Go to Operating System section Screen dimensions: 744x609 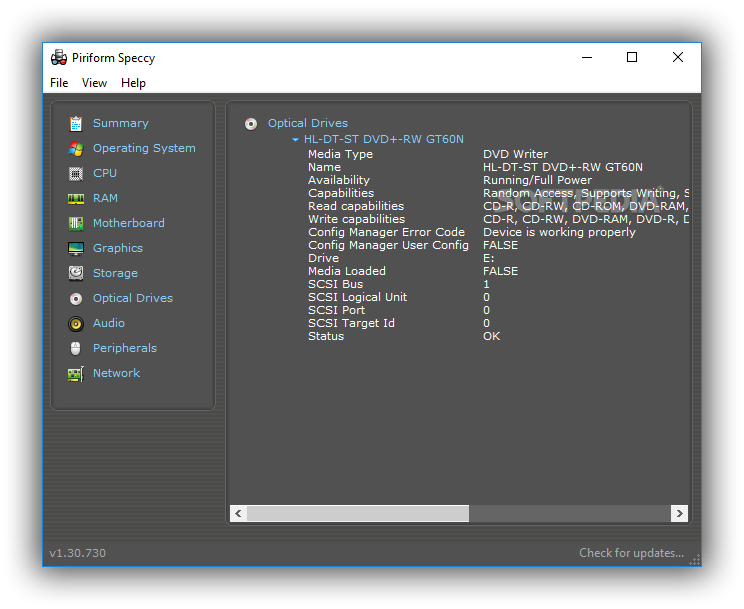pyautogui.click(x=144, y=148)
